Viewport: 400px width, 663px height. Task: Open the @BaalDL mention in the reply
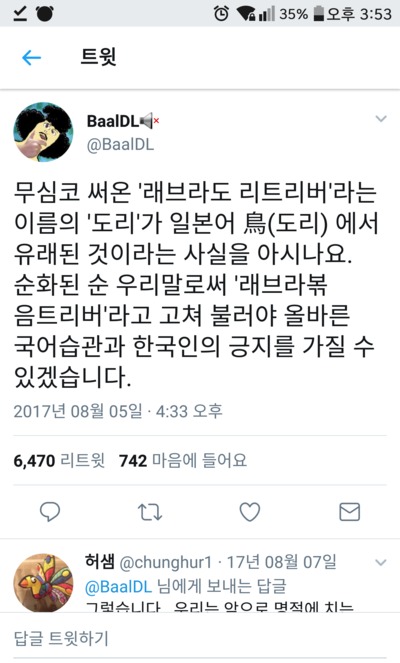coord(118,586)
